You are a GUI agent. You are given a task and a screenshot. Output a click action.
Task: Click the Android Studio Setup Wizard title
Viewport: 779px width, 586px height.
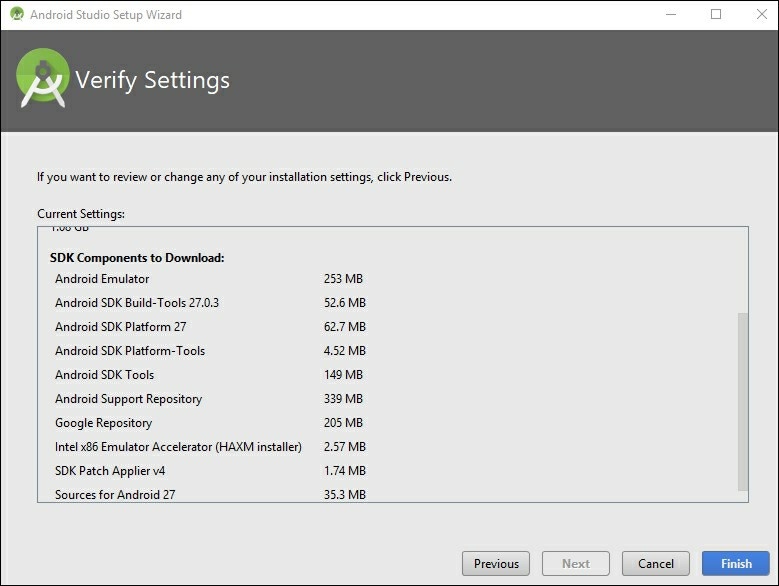[x=106, y=14]
